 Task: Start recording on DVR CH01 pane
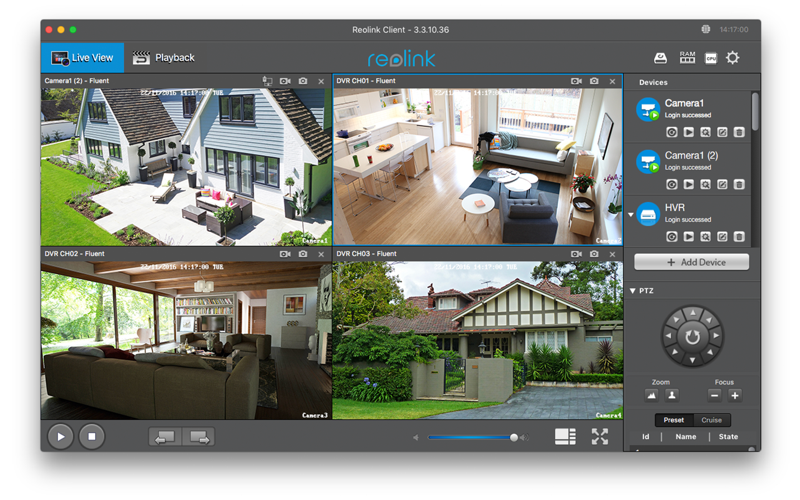[577, 81]
